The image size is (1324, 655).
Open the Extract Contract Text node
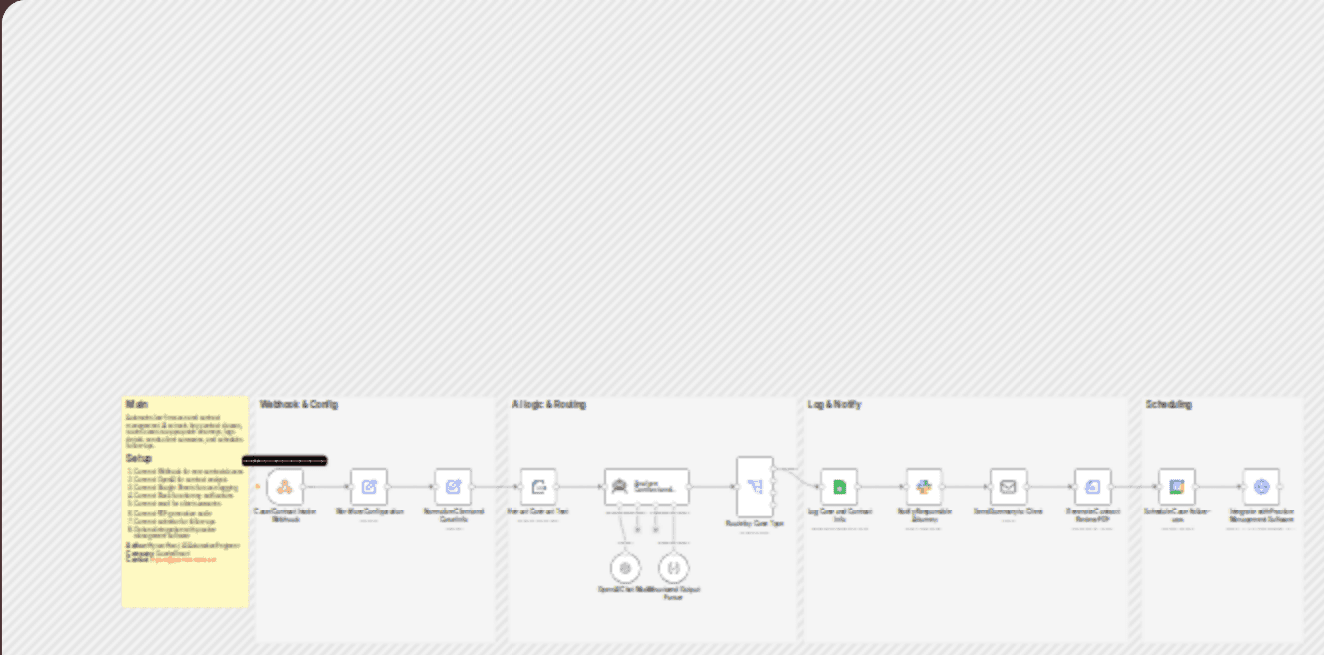(538, 487)
